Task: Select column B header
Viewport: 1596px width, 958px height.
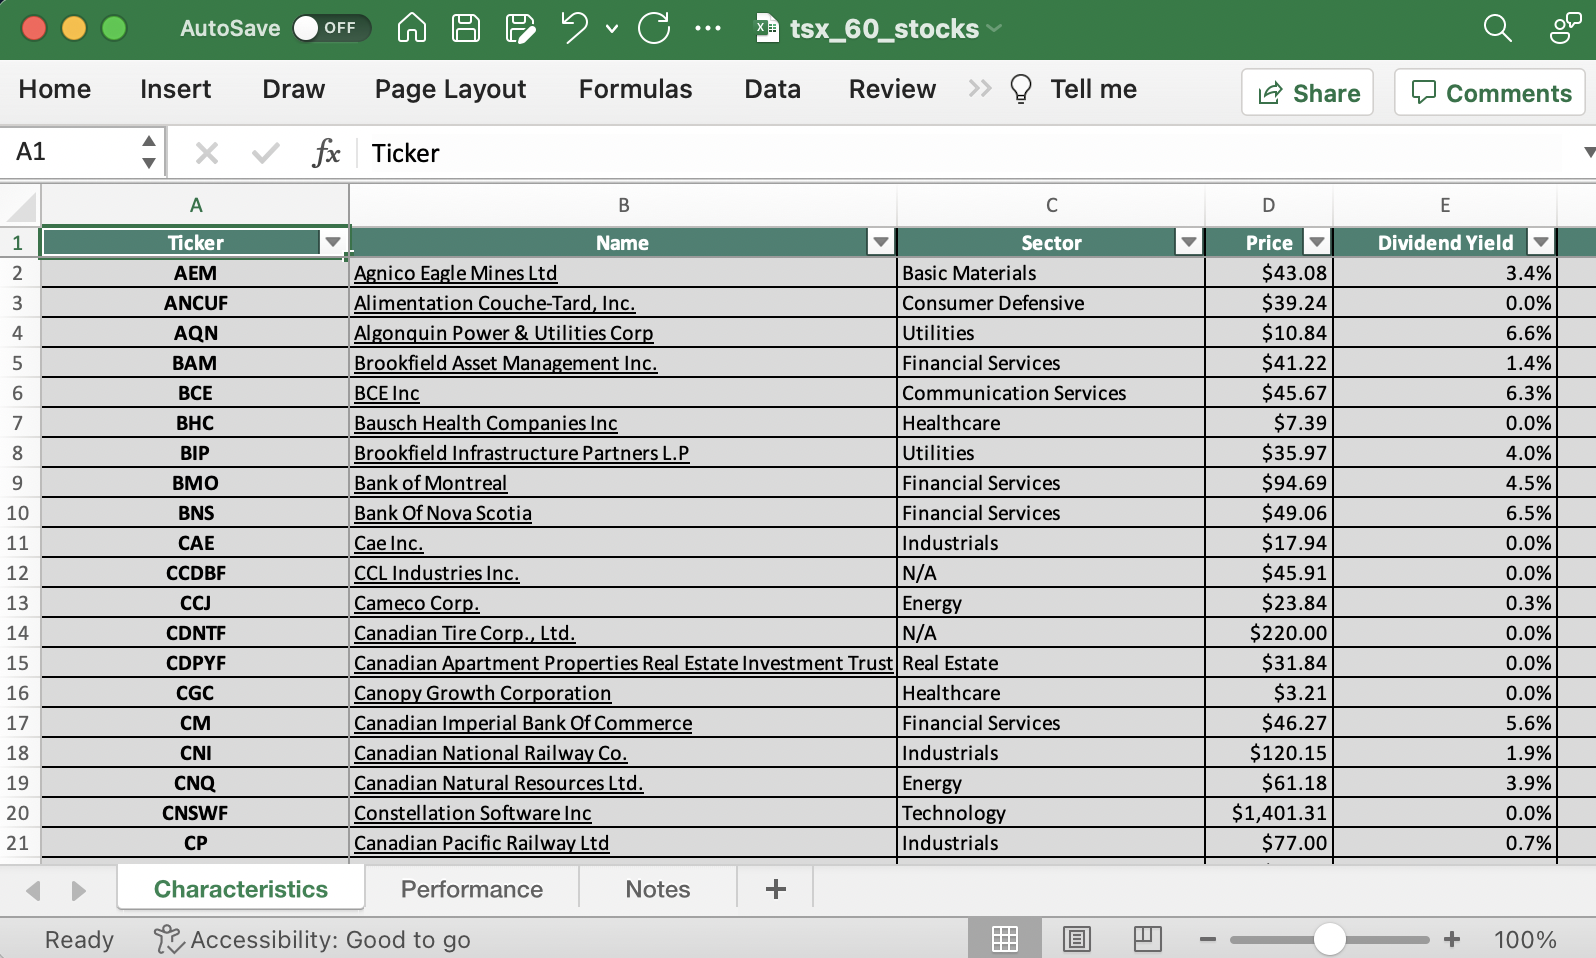Action: [x=623, y=206]
